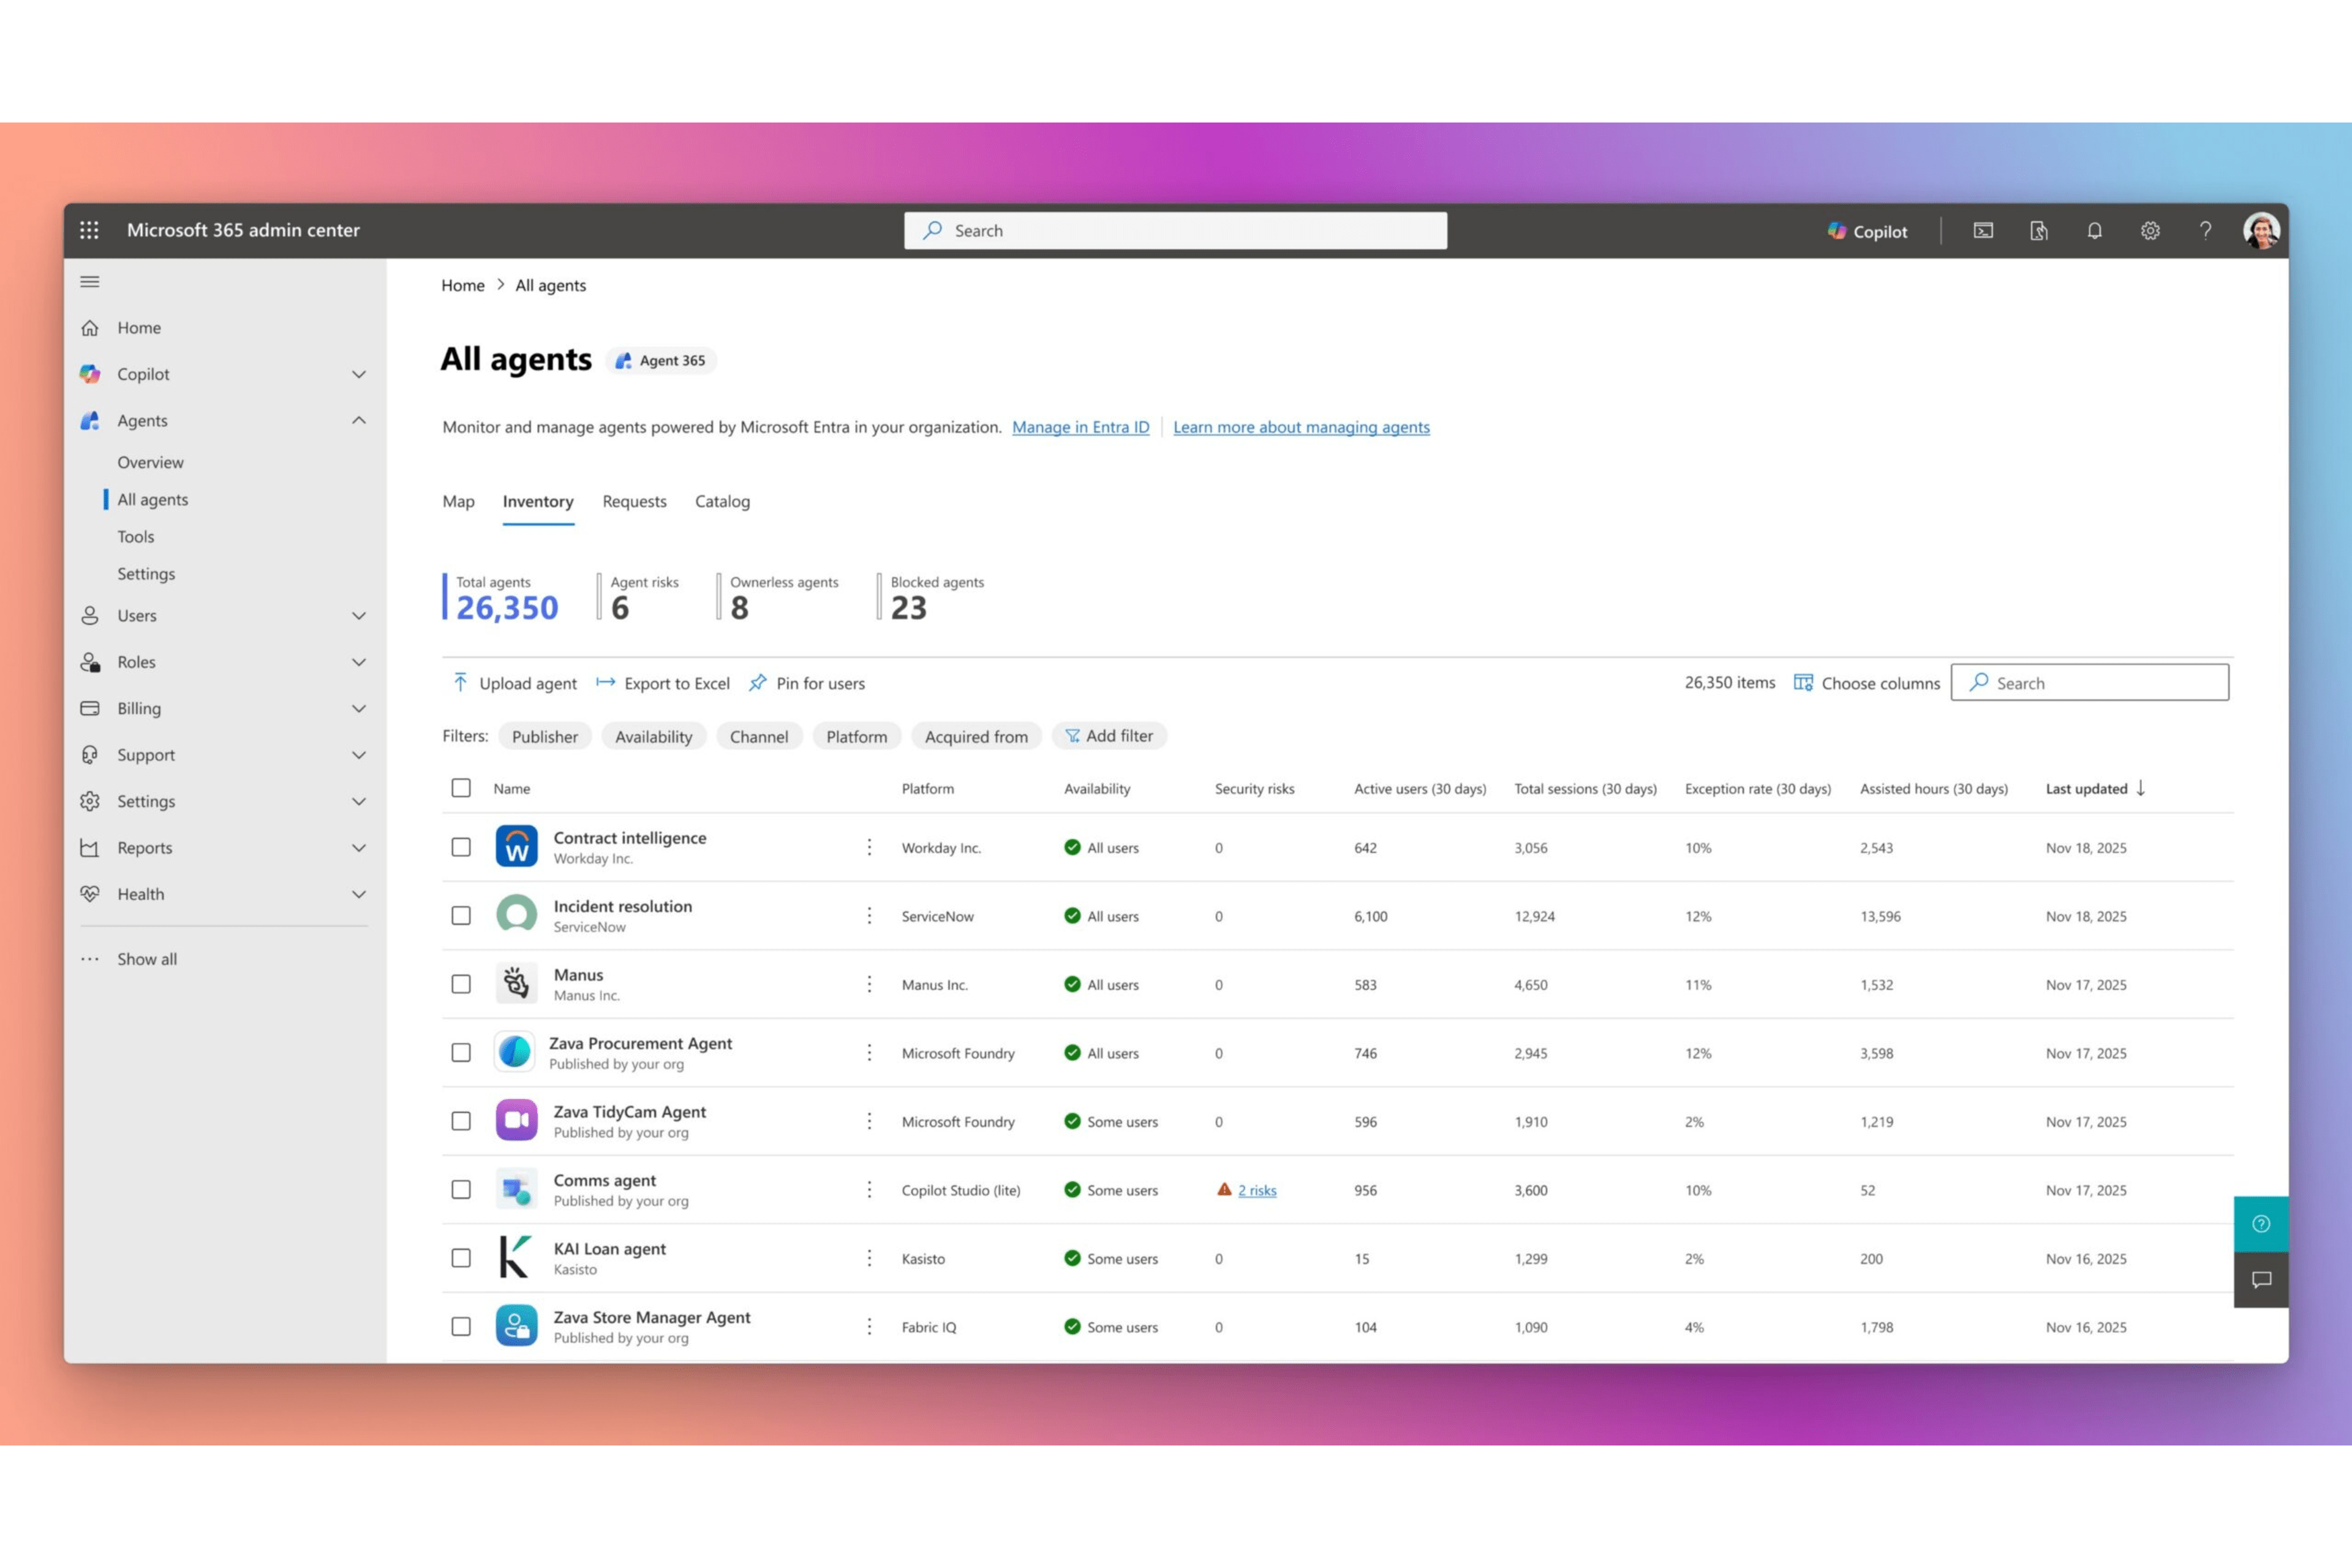Check the Comms agent row checkbox

click(461, 1189)
